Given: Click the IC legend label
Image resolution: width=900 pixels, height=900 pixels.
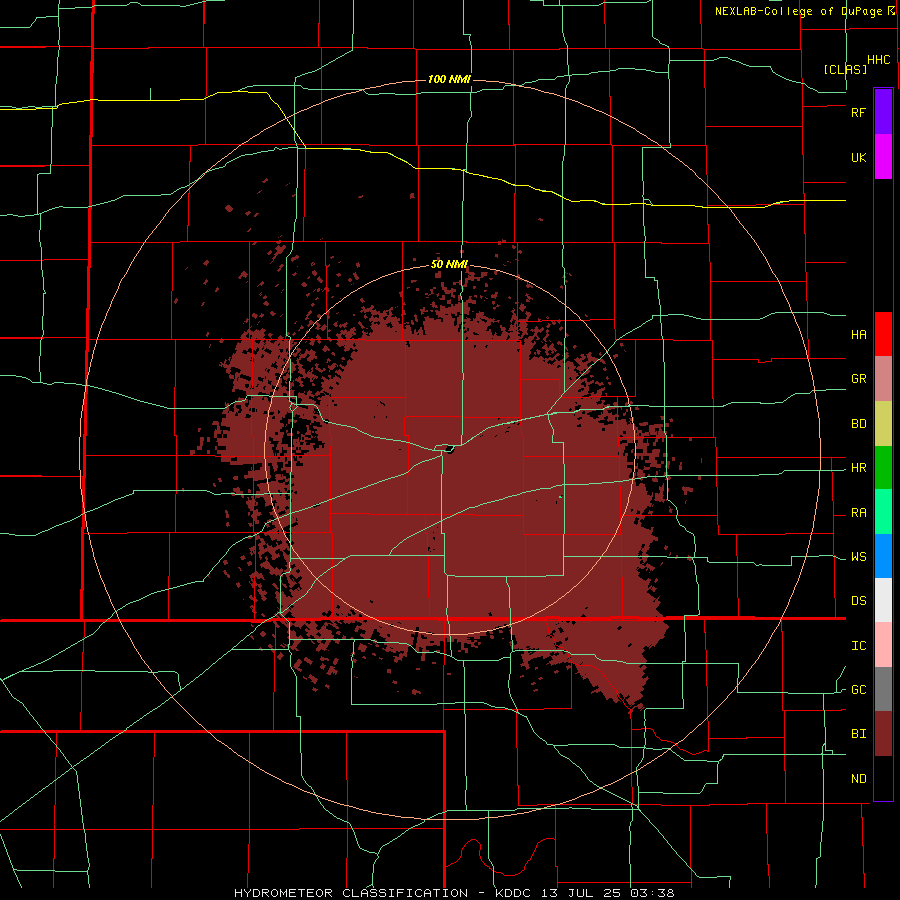Looking at the screenshot, I should pos(859,646).
